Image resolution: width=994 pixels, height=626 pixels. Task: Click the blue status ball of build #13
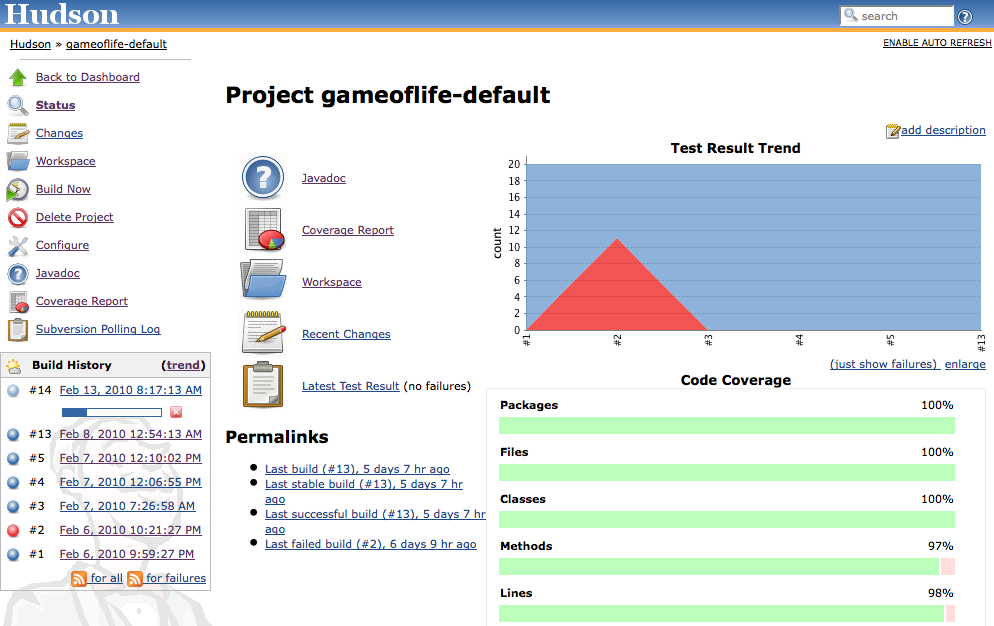(x=13, y=434)
